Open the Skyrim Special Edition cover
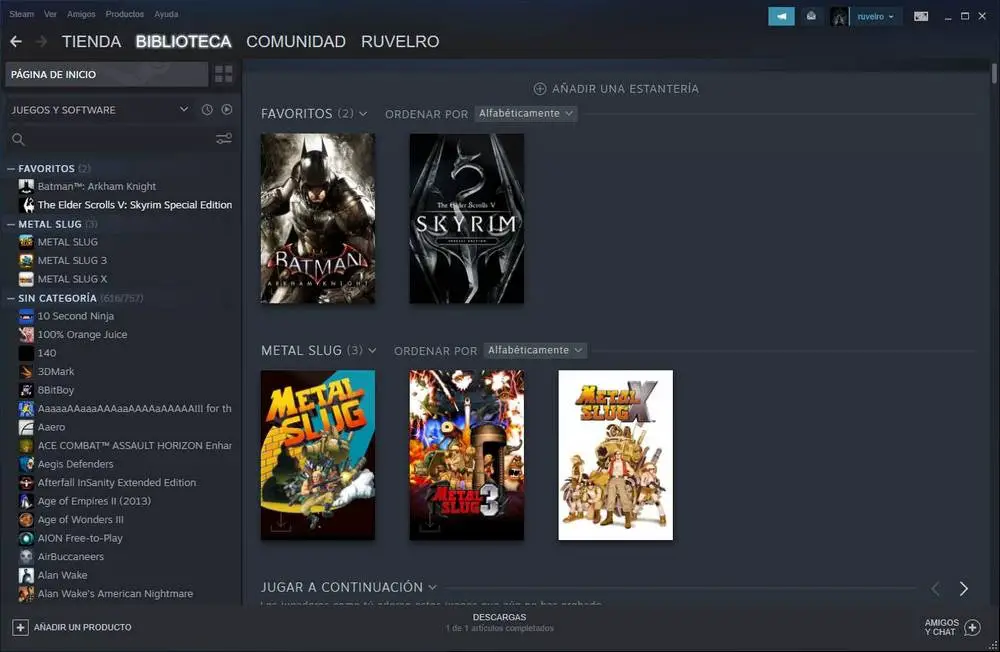The width and height of the screenshot is (1000, 652). pos(467,218)
